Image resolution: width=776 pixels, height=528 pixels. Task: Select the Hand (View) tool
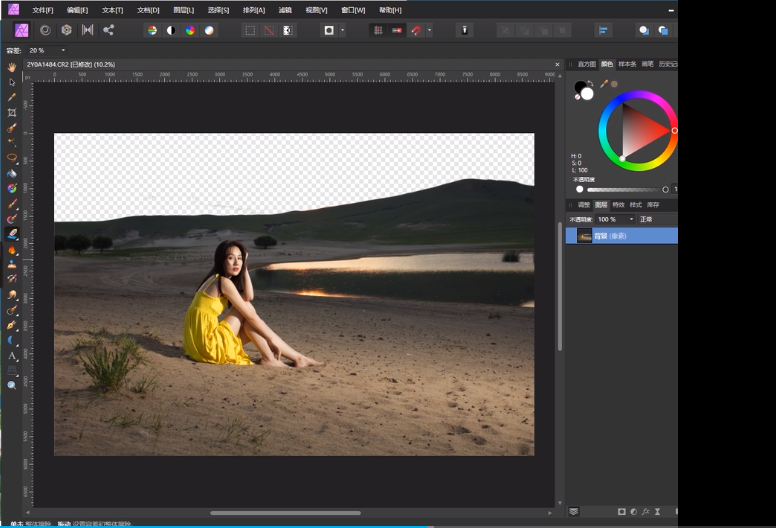pyautogui.click(x=12, y=67)
